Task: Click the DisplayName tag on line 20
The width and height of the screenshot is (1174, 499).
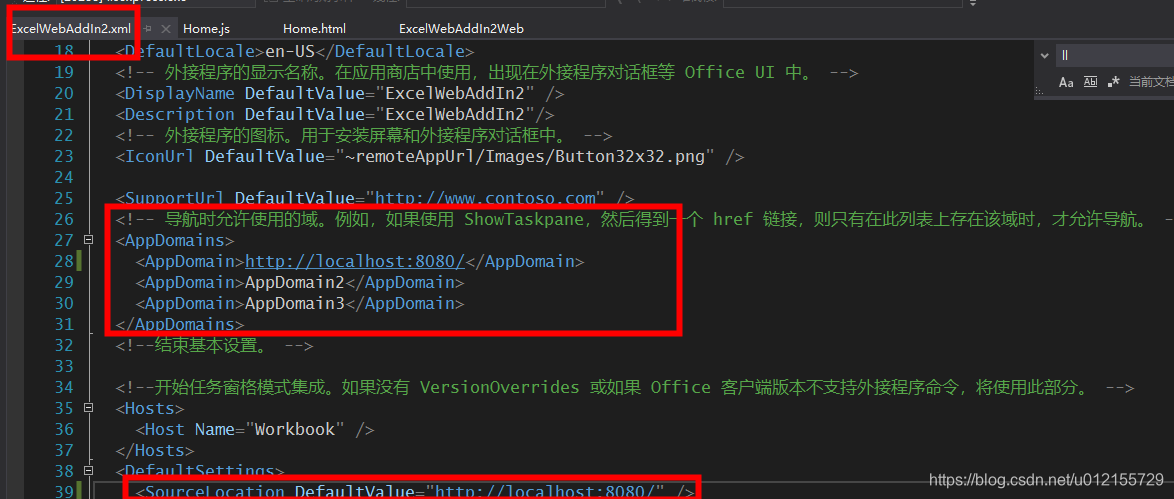Action: pyautogui.click(x=180, y=94)
